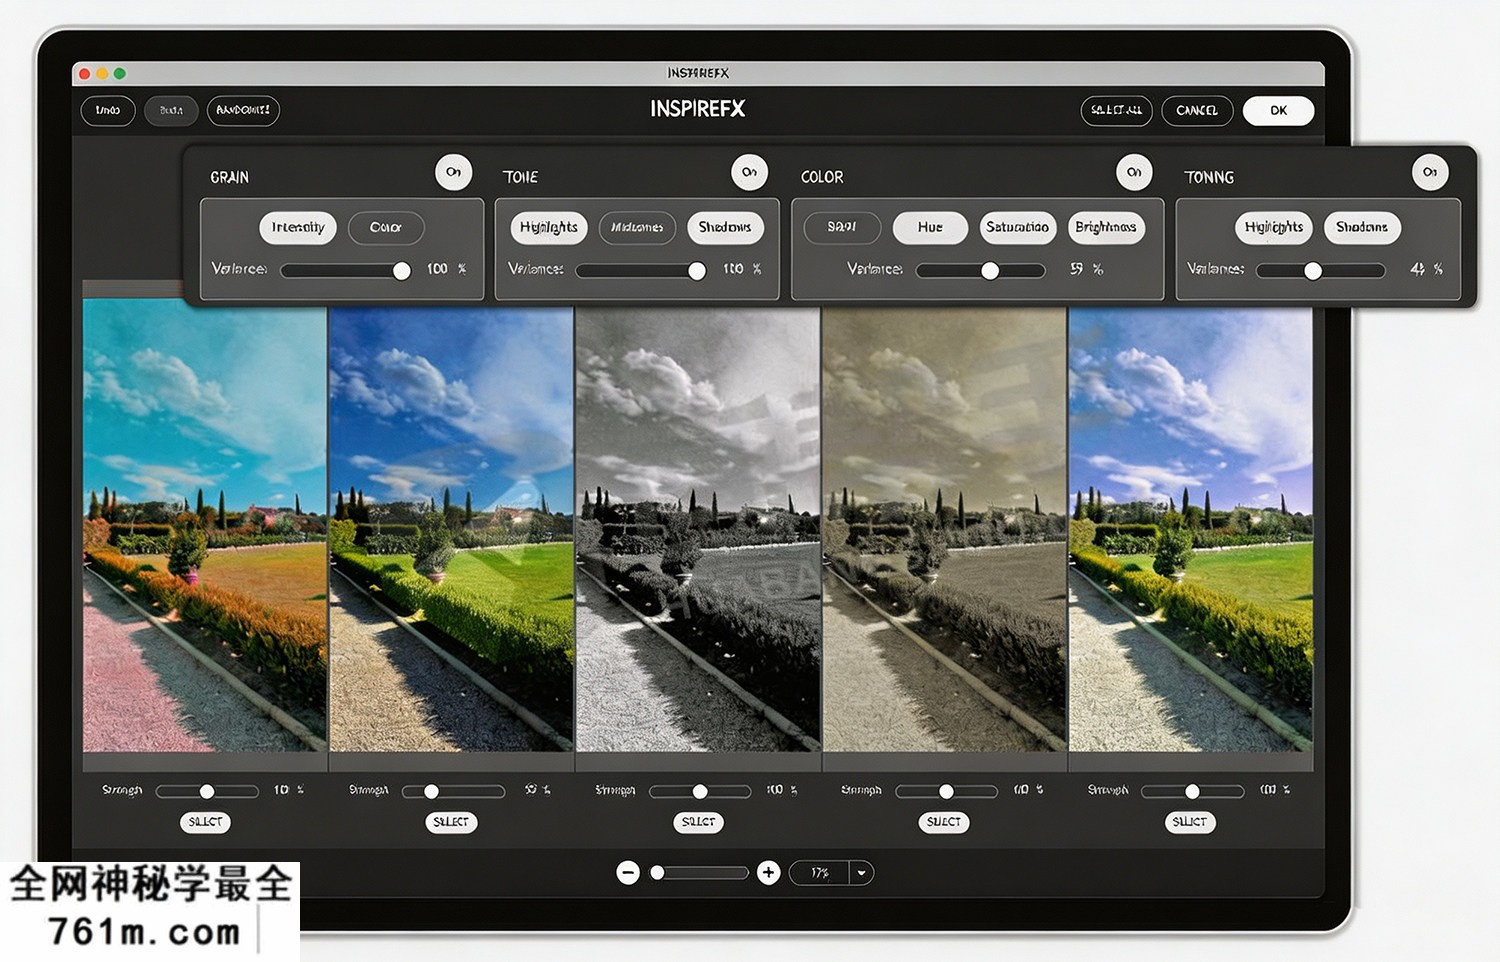This screenshot has height=962, width=1500.
Task: Click the TONING panel heading
Action: 1209,177
